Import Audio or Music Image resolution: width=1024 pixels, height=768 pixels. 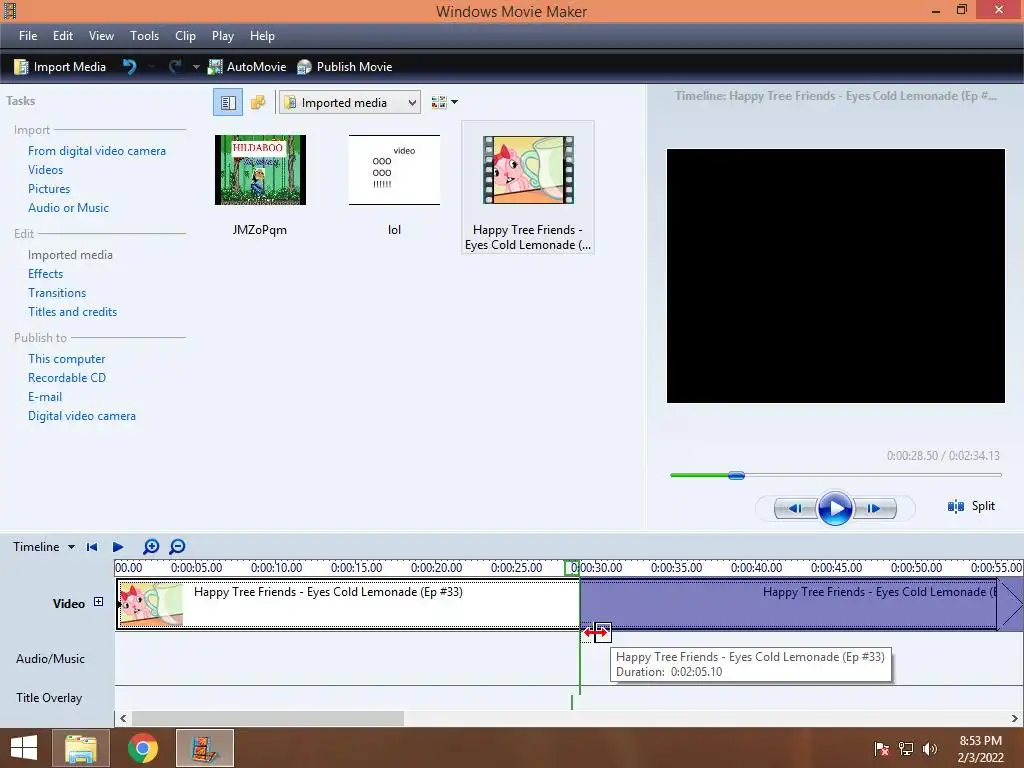69,208
